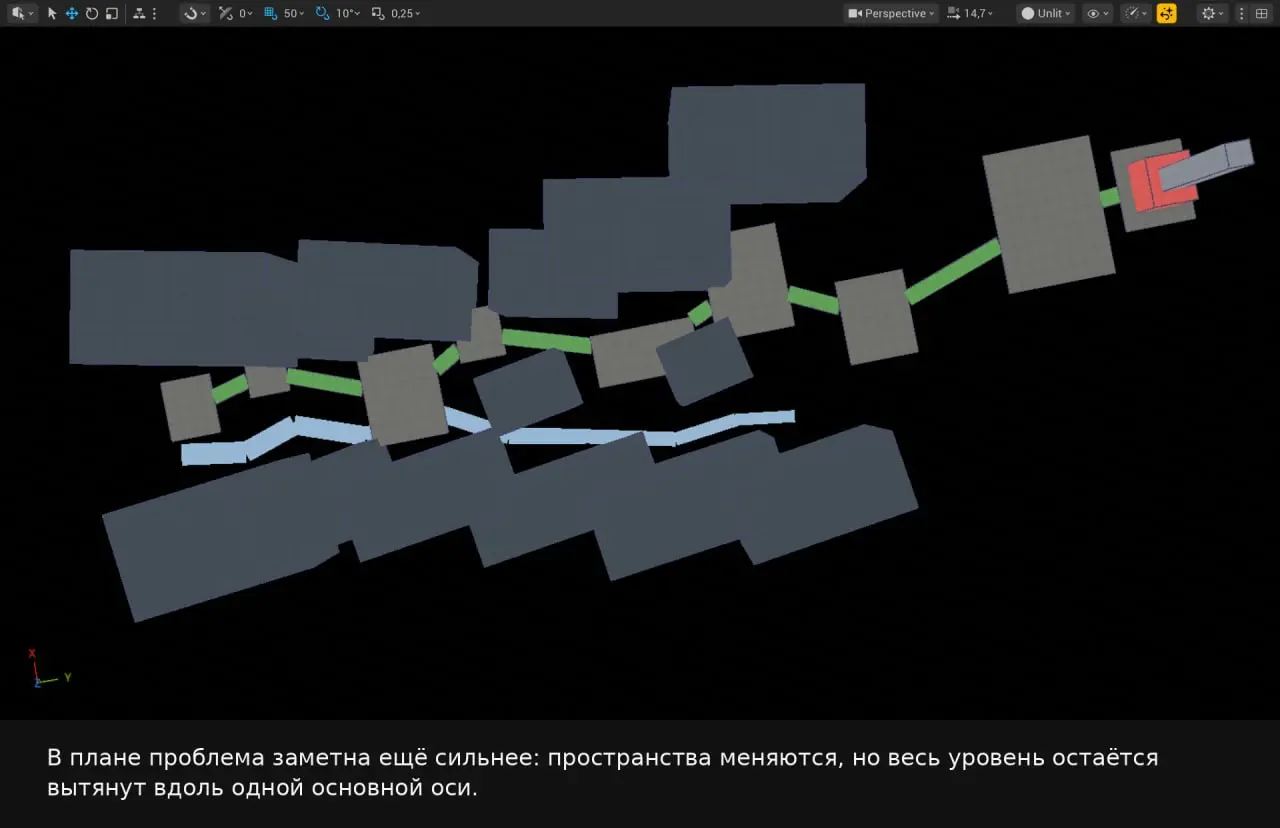Open rotation snap 10° dropdown
This screenshot has width=1280, height=828.
pyautogui.click(x=348, y=13)
